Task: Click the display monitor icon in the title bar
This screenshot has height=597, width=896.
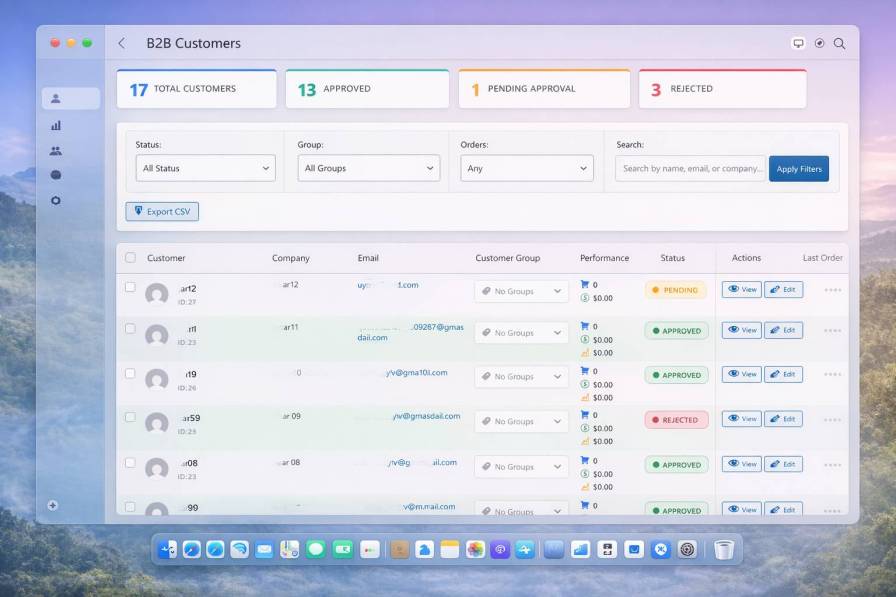Action: 798,43
